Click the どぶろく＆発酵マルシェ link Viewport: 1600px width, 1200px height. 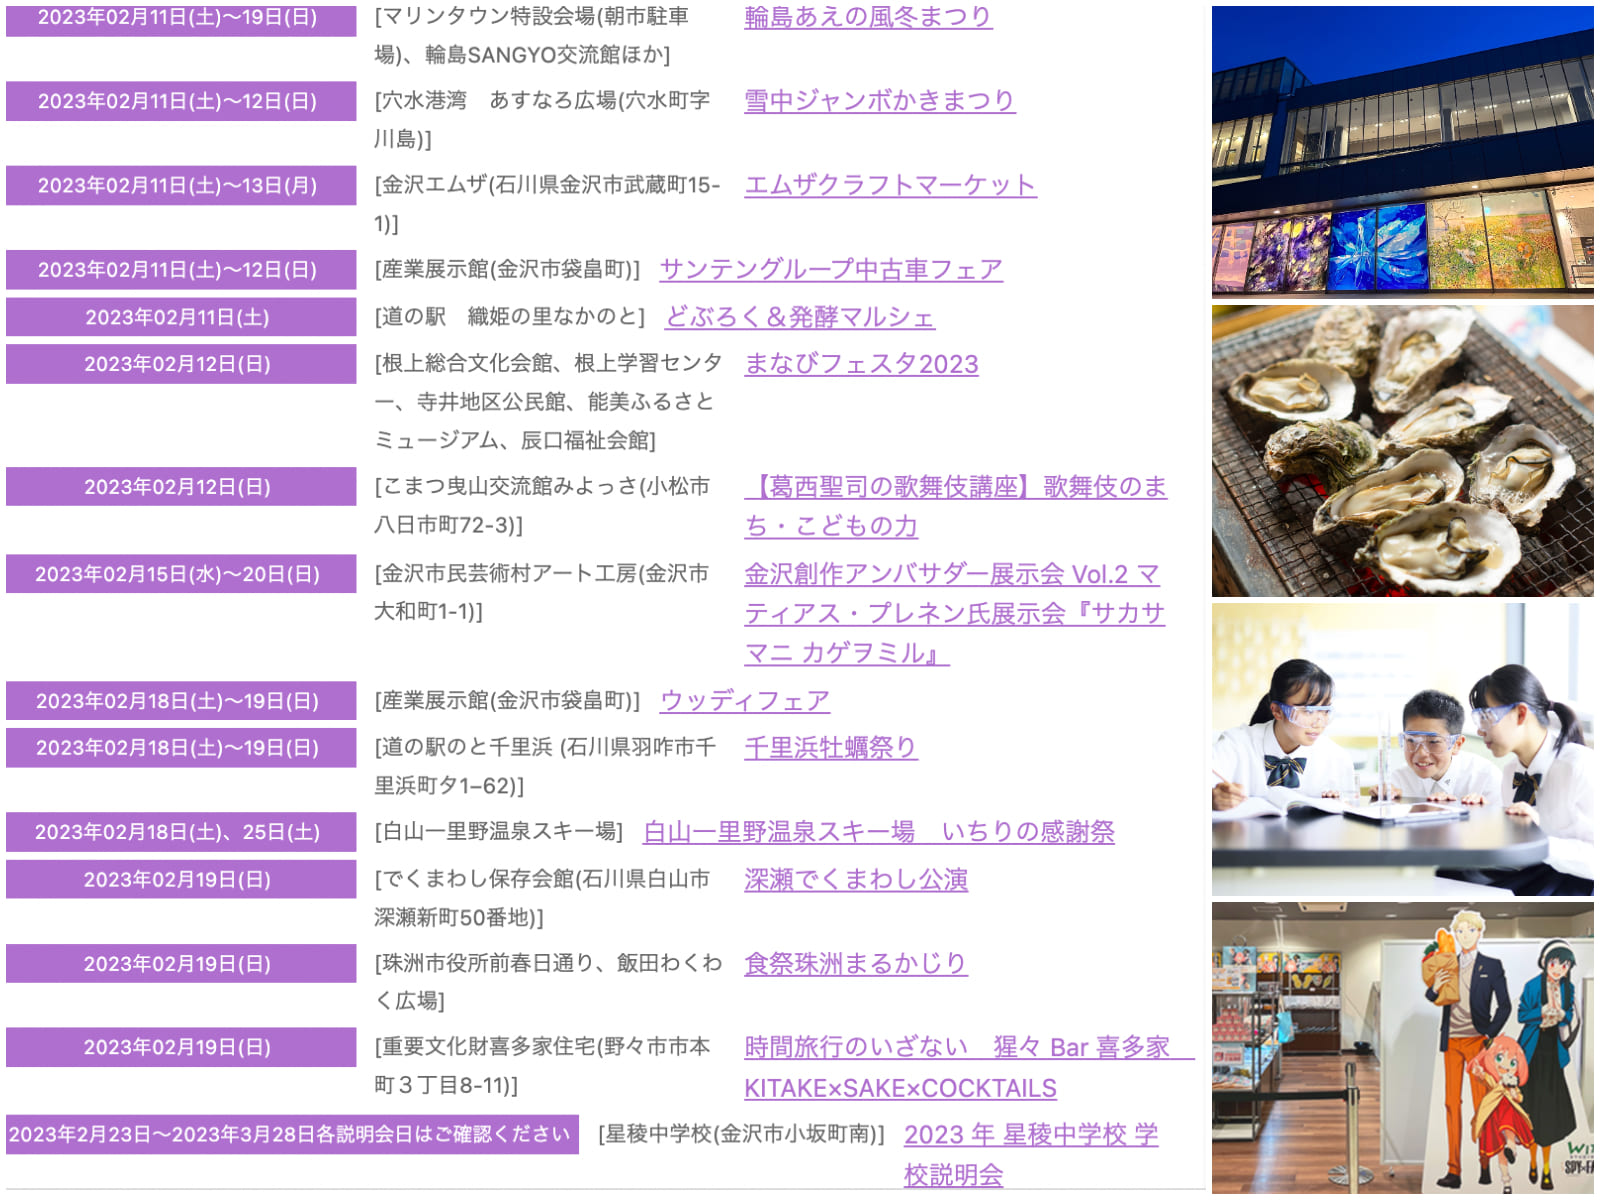[x=799, y=317]
